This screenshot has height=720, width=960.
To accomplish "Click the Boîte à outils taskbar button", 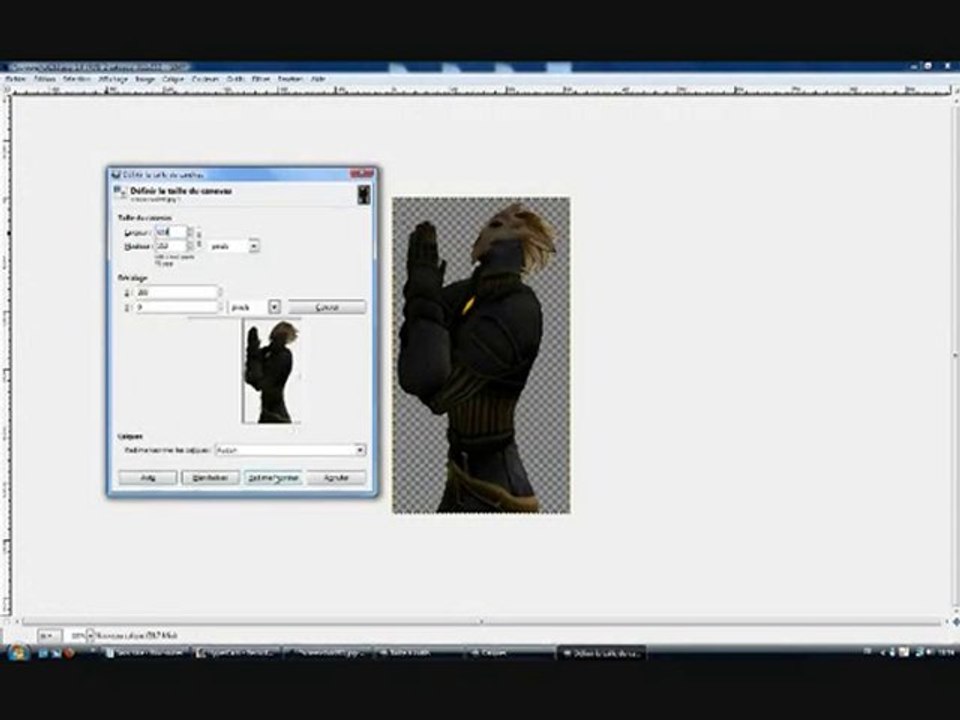I will tap(419, 654).
